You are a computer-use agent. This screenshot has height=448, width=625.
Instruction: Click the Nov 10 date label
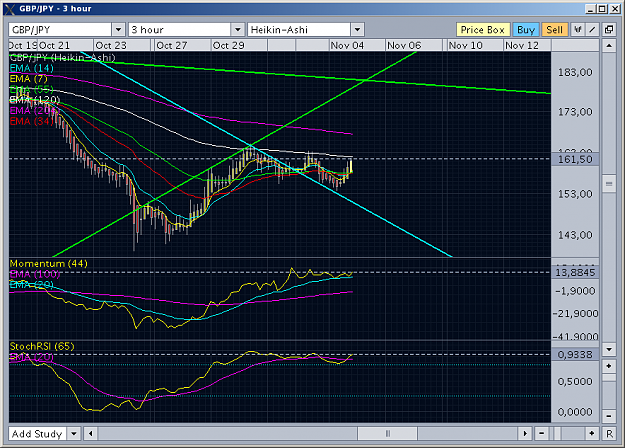(x=465, y=45)
